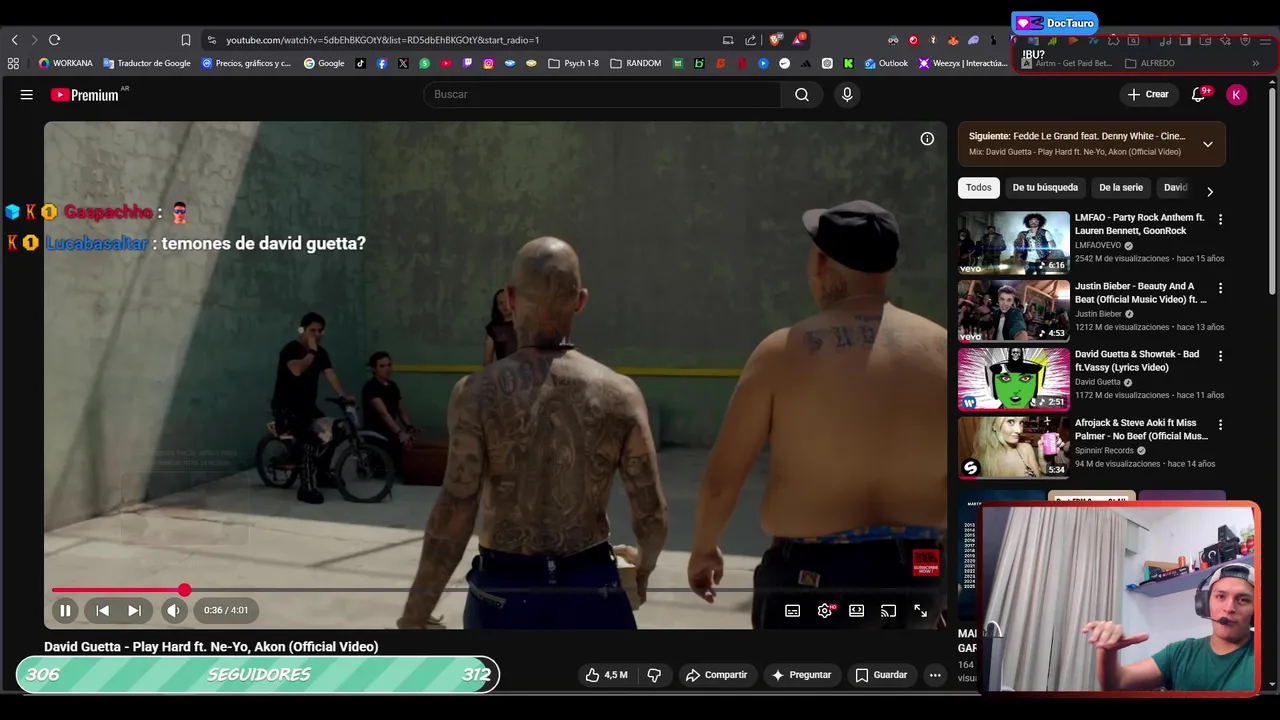Click the address bar URL

[382, 40]
